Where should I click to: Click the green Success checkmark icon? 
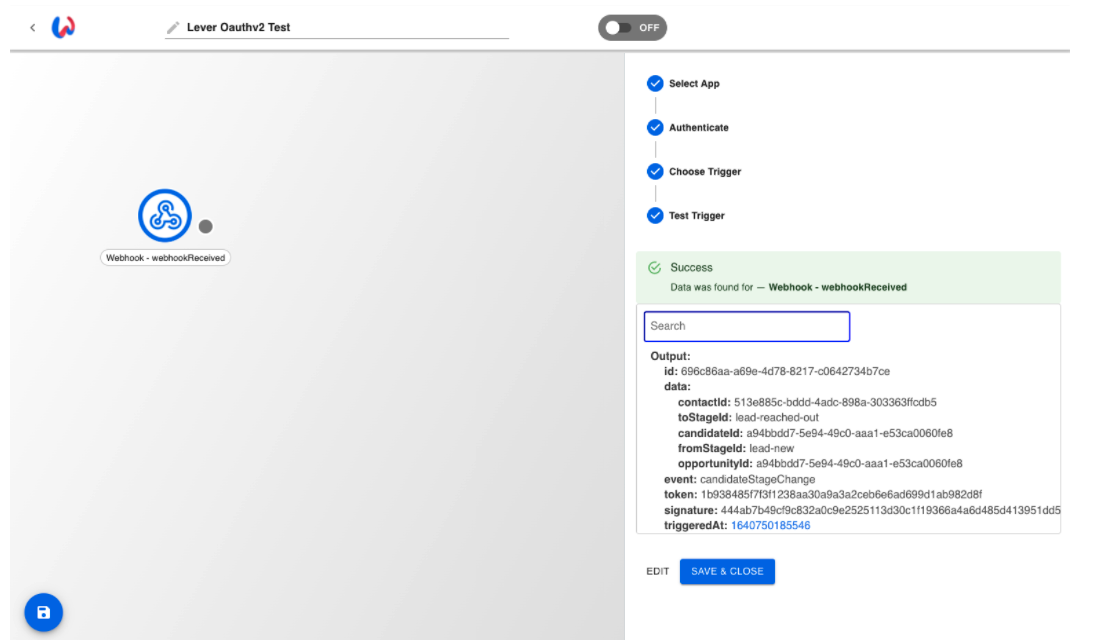(656, 267)
